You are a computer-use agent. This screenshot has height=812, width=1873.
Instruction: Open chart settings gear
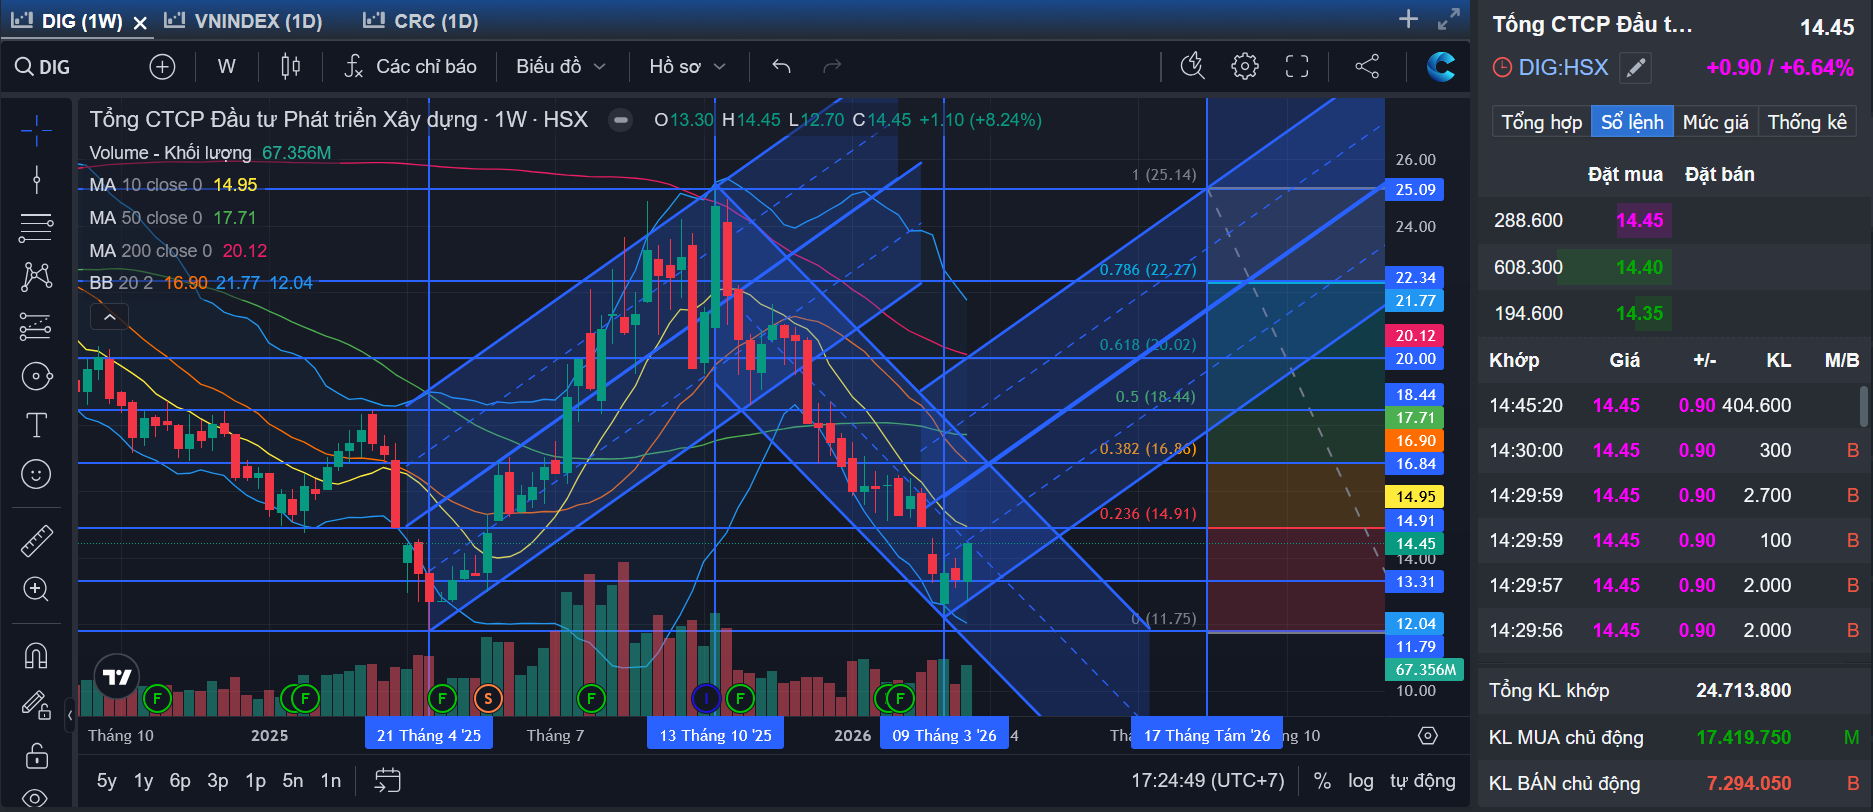pyautogui.click(x=1245, y=67)
